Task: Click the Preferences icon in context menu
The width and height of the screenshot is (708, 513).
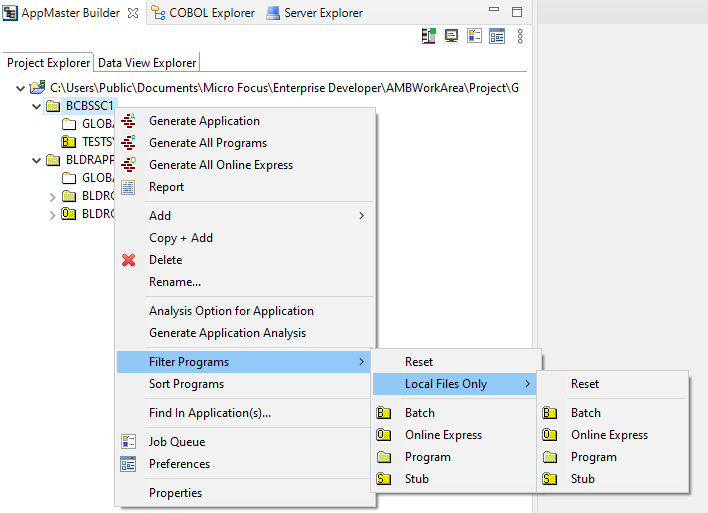Action: [x=128, y=464]
